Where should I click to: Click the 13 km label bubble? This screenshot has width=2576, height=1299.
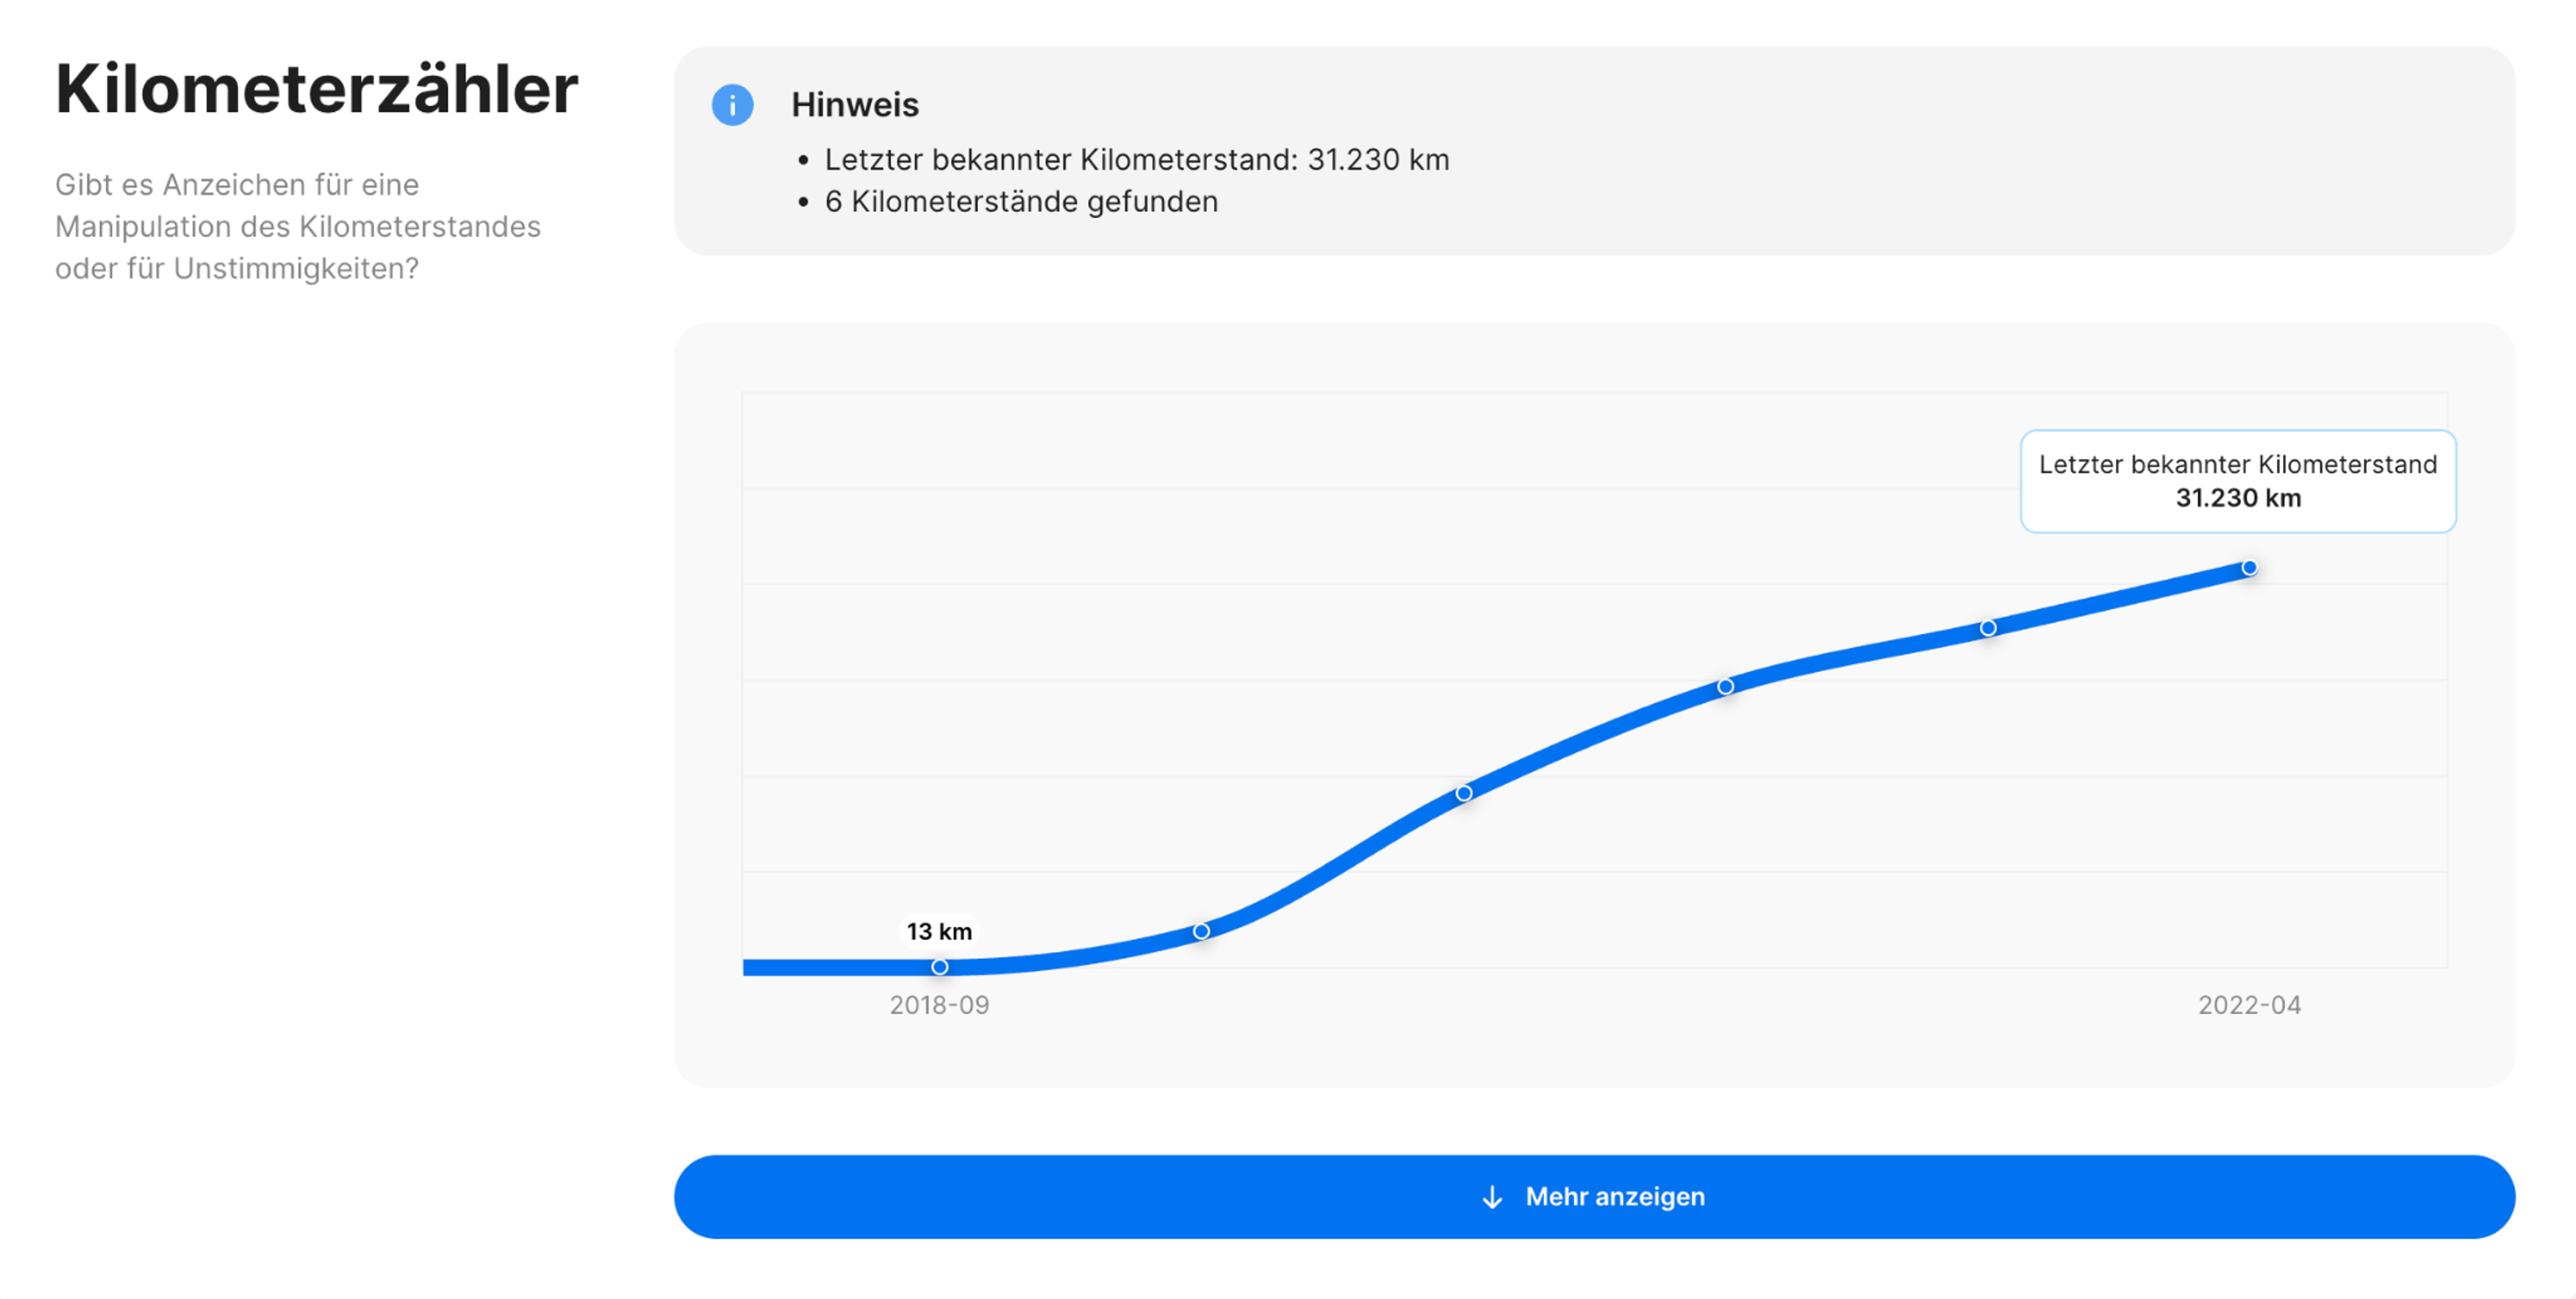939,932
